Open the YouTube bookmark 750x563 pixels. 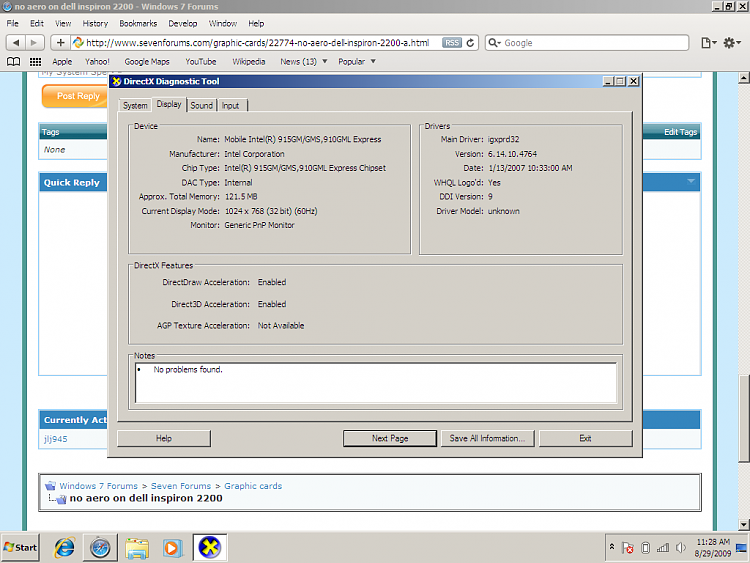pyautogui.click(x=200, y=61)
